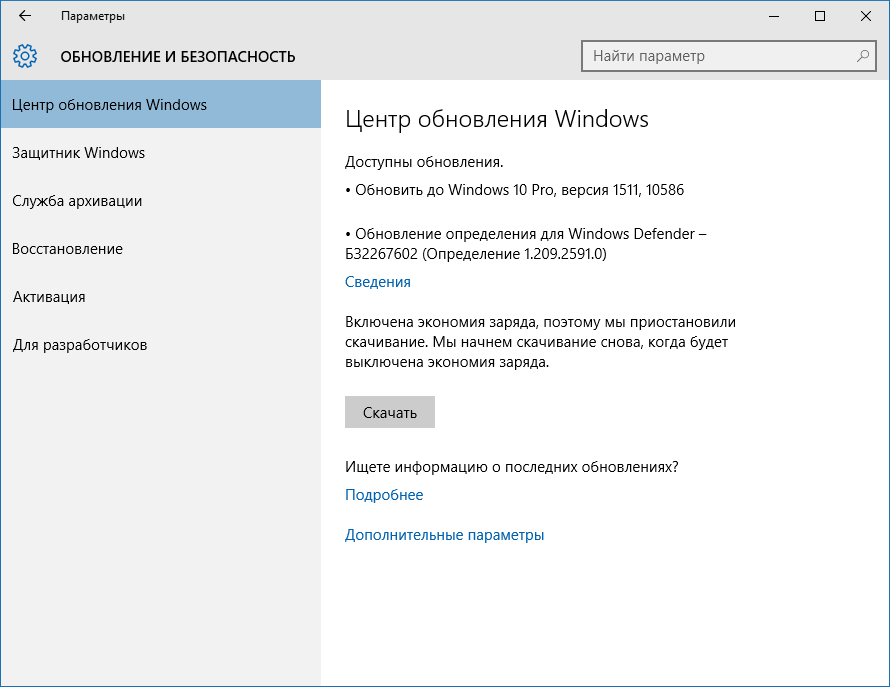Follow the "Подробнее" link
Image resolution: width=890 pixels, height=687 pixels.
[384, 495]
